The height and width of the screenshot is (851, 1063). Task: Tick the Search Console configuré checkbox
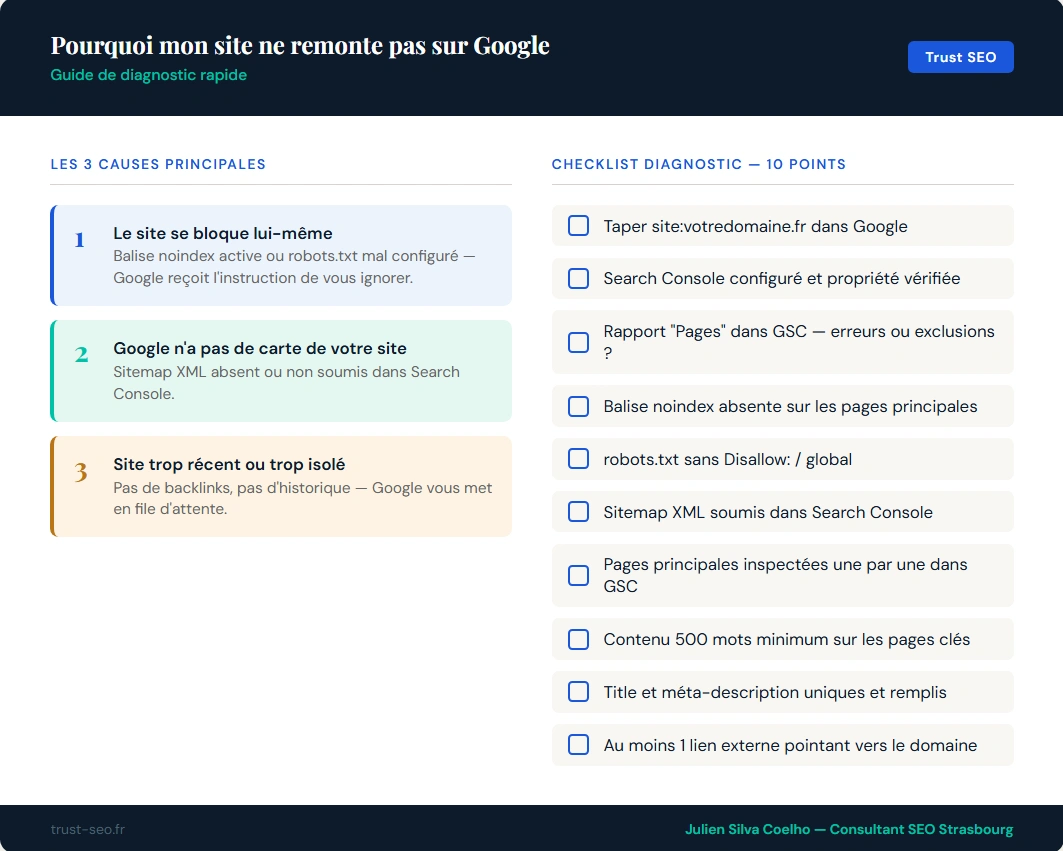click(578, 278)
